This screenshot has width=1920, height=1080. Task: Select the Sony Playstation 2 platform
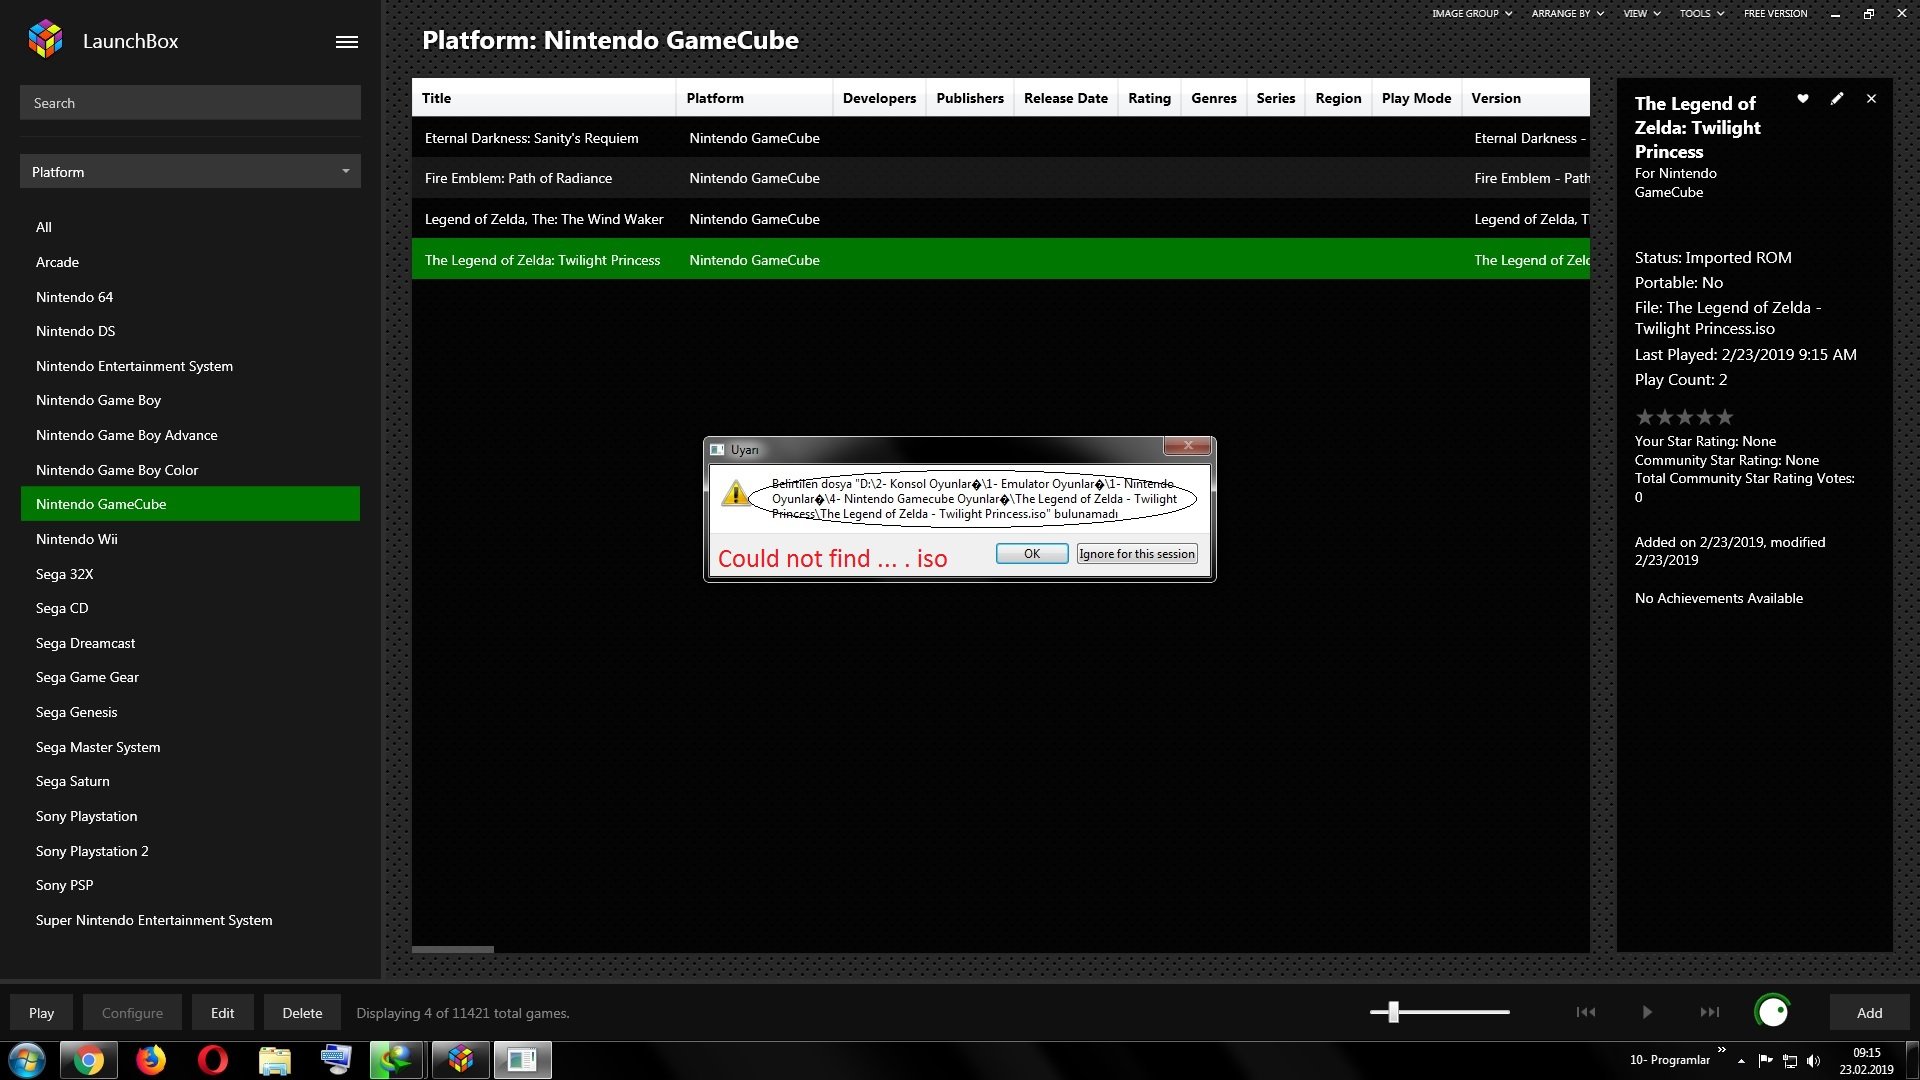point(190,851)
